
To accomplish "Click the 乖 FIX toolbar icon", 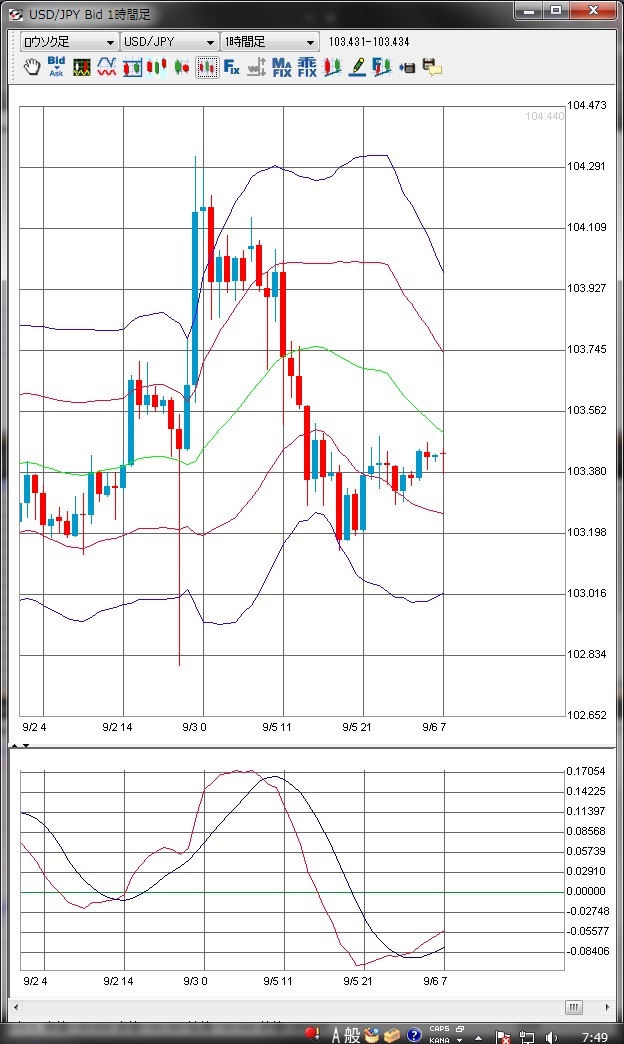I will pos(307,67).
